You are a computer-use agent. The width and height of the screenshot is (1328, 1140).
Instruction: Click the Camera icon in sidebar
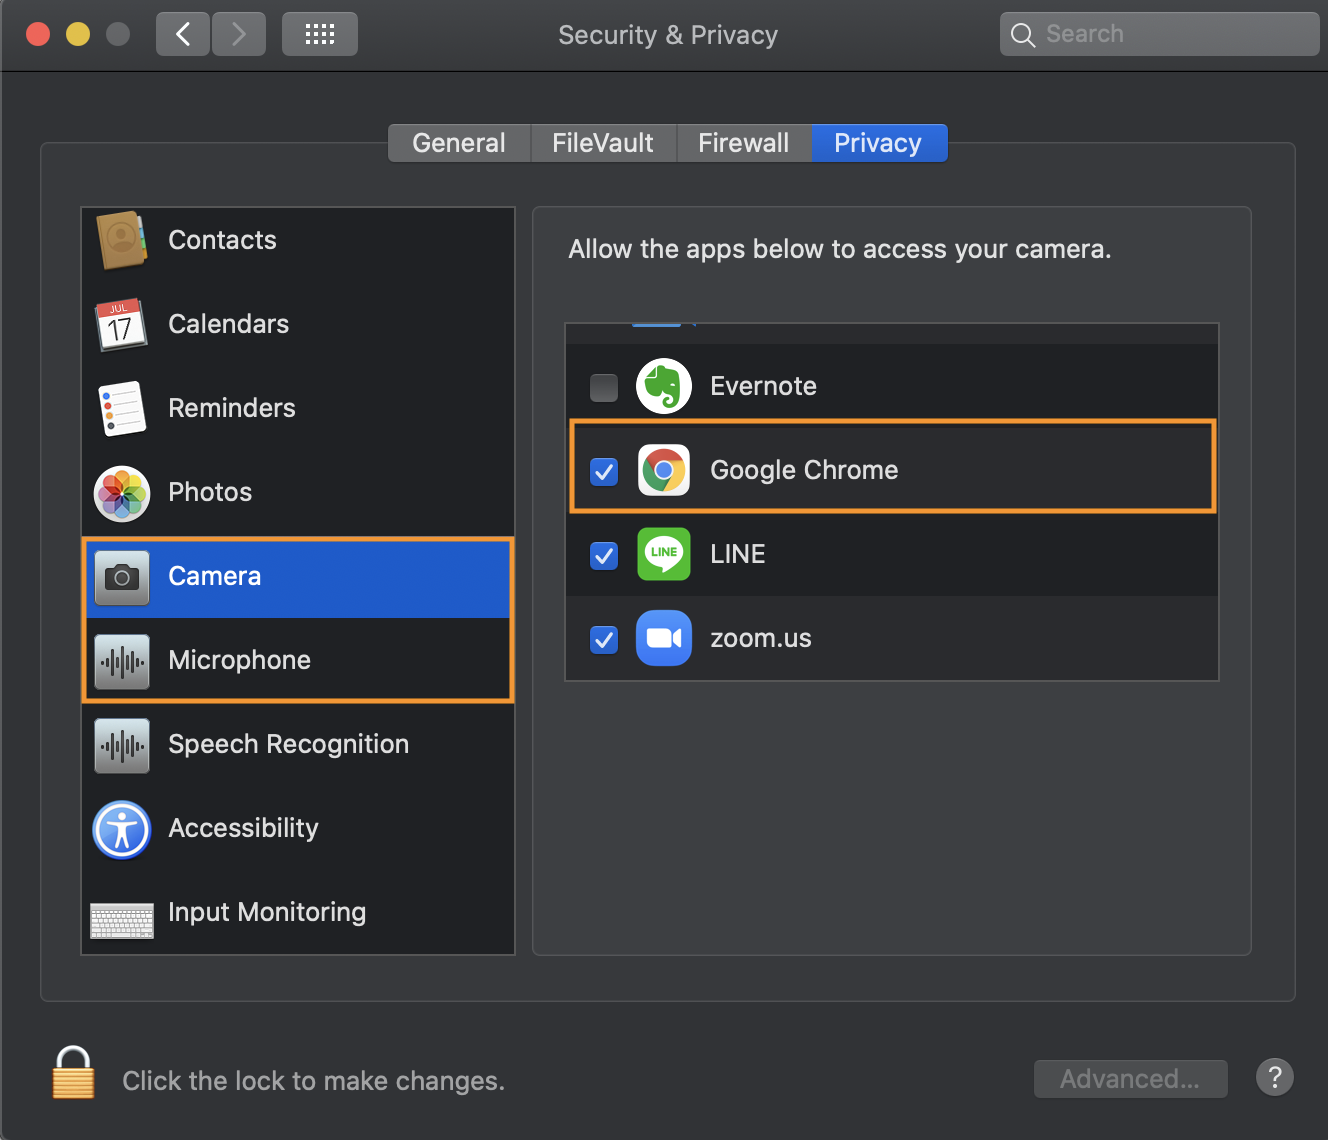click(x=122, y=577)
